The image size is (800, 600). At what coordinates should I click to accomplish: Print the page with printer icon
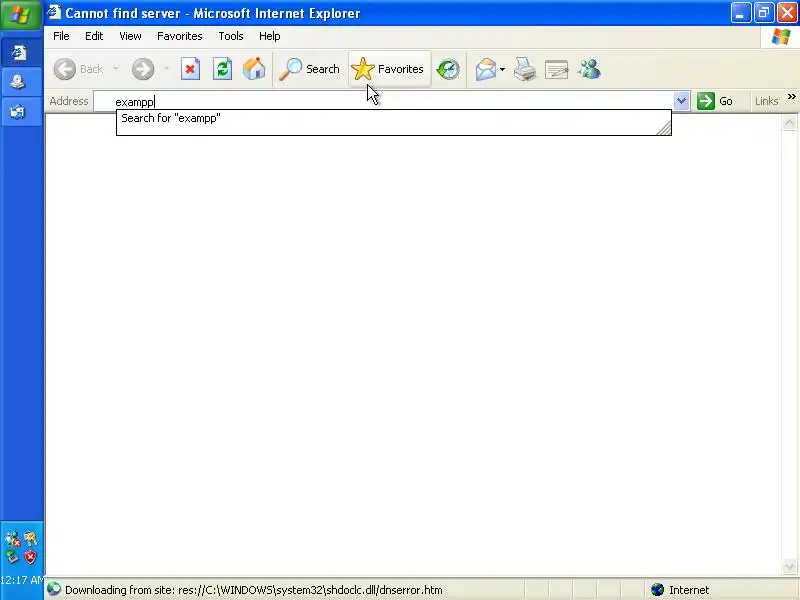click(x=524, y=69)
